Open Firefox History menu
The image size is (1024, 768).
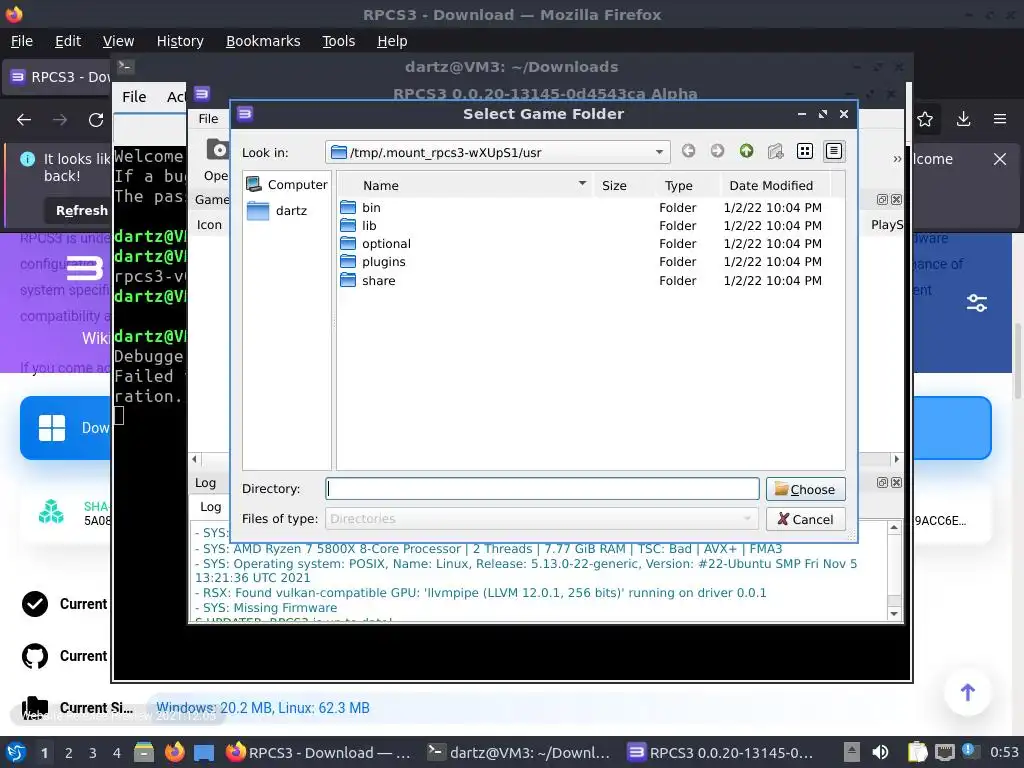[x=180, y=41]
